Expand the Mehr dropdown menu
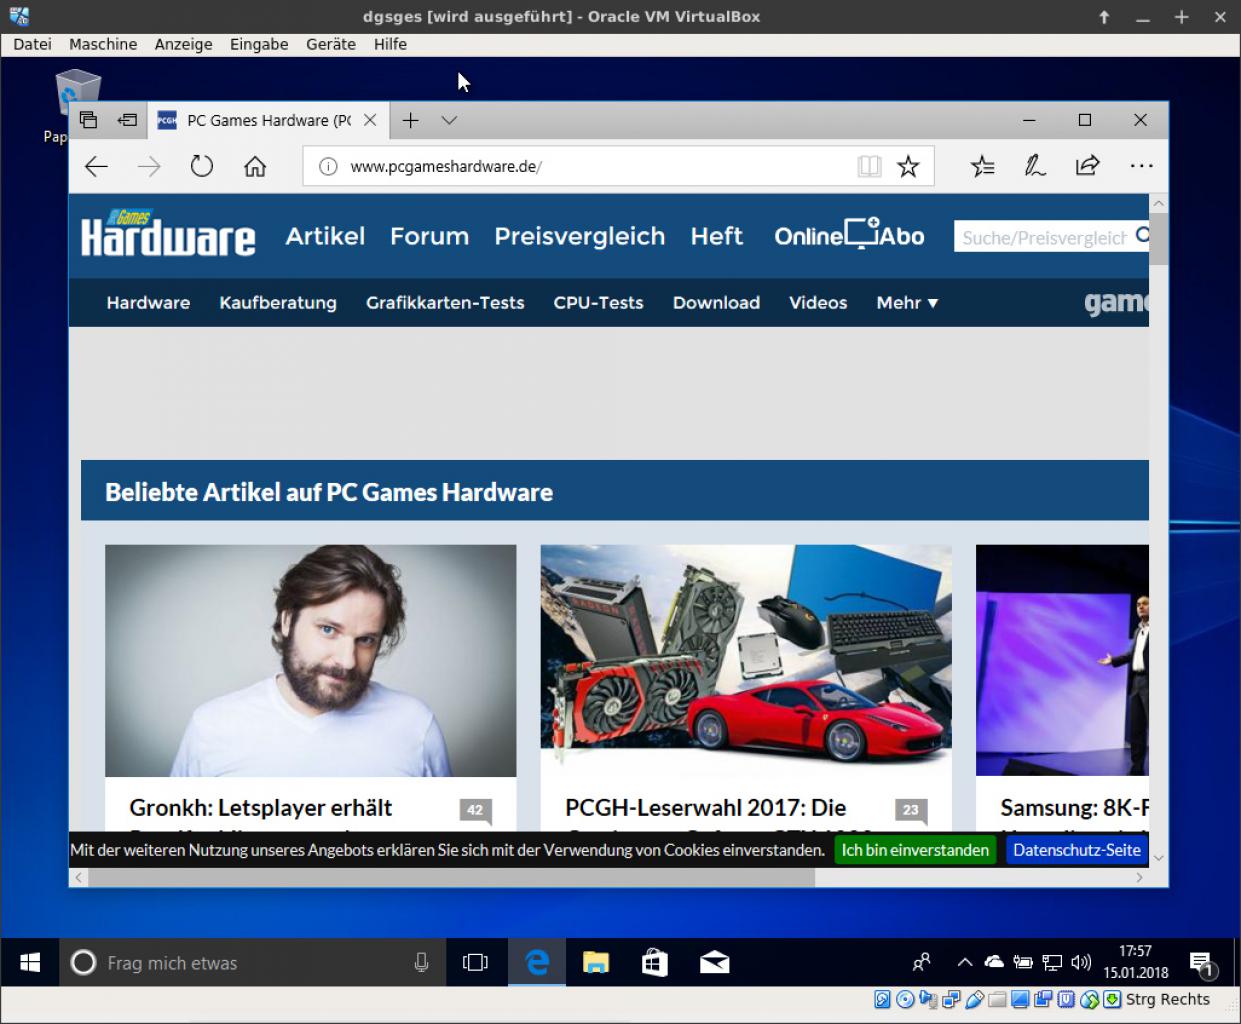This screenshot has height=1024, width=1241. pyautogui.click(x=907, y=302)
